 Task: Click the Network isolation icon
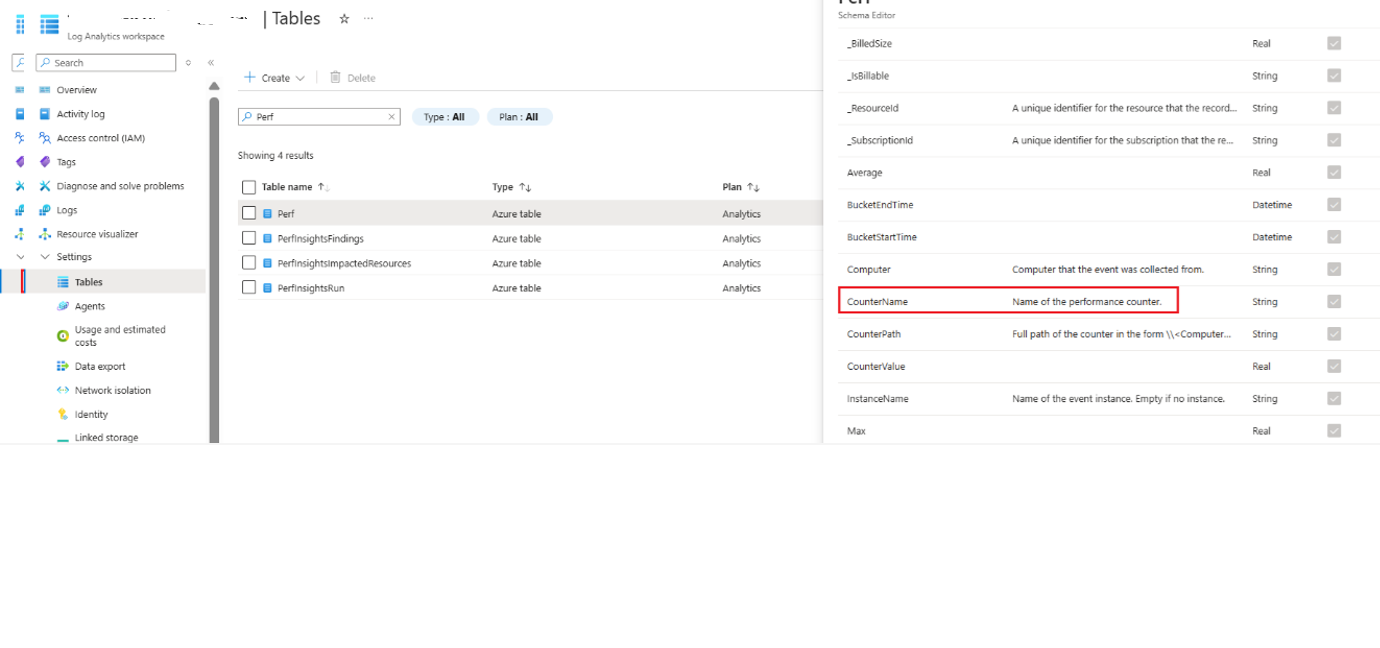[63, 390]
